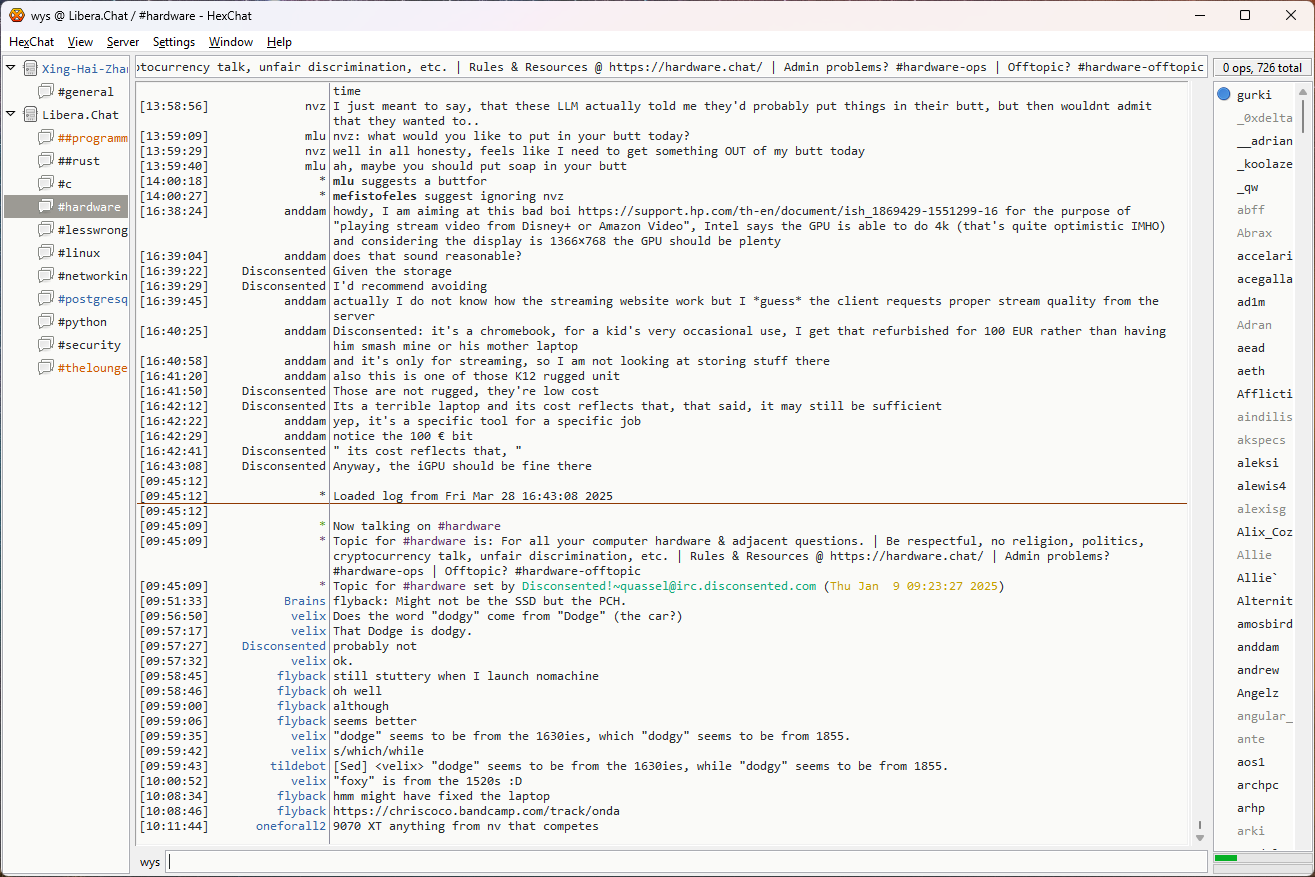Collapse the Libera.Chat server tree
This screenshot has width=1315, height=877.
coord(11,115)
